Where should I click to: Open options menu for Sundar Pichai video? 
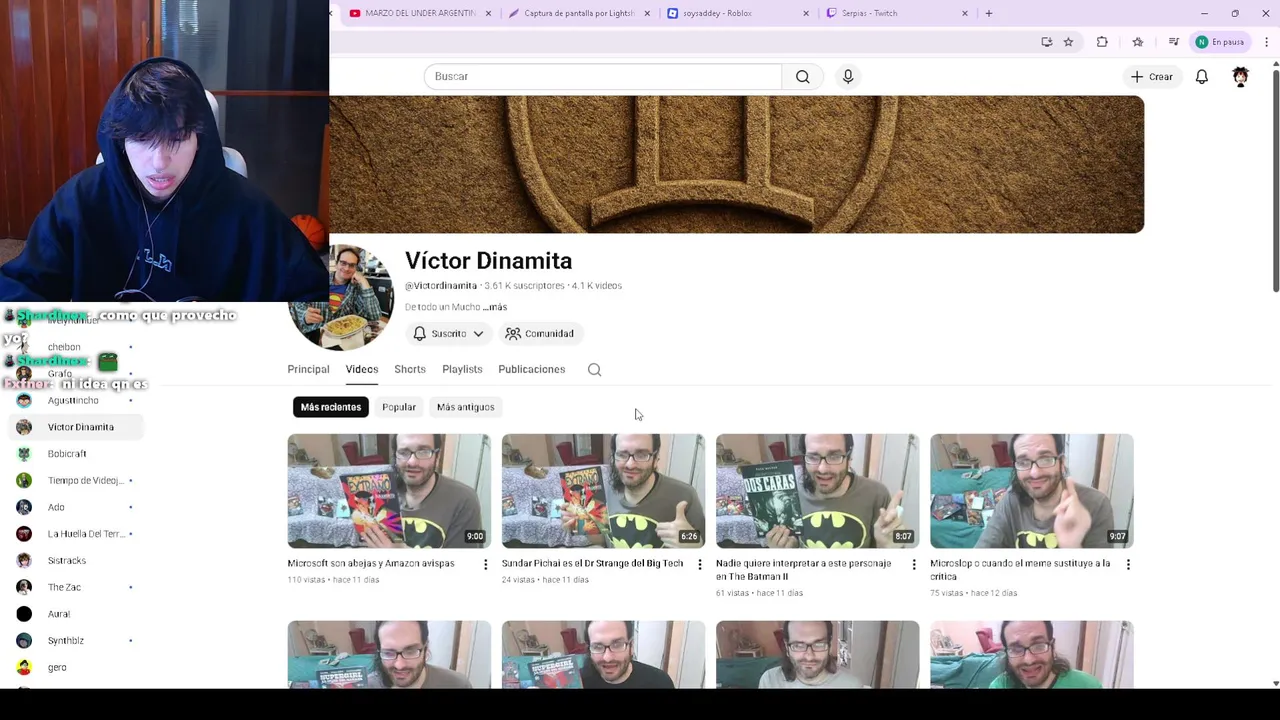point(700,565)
